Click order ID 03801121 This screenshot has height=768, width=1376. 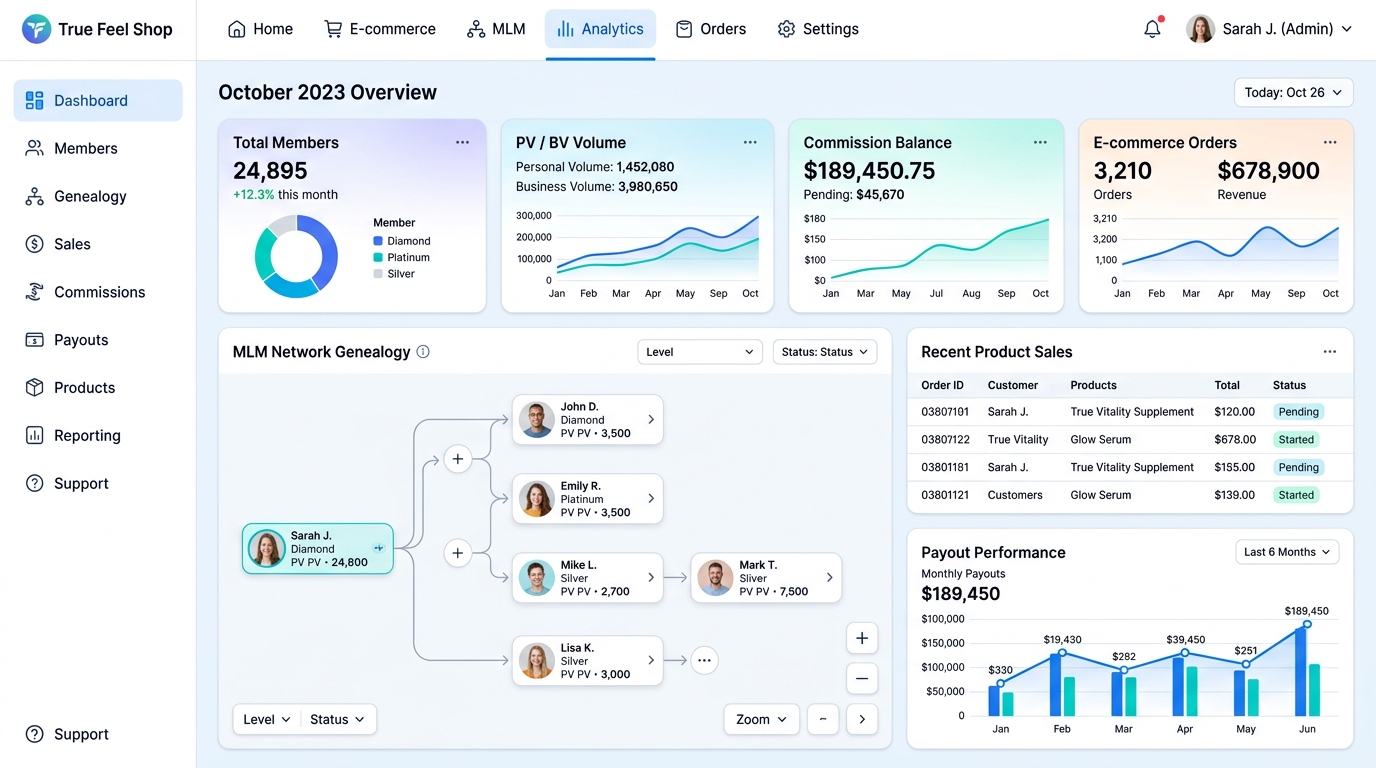pos(945,495)
